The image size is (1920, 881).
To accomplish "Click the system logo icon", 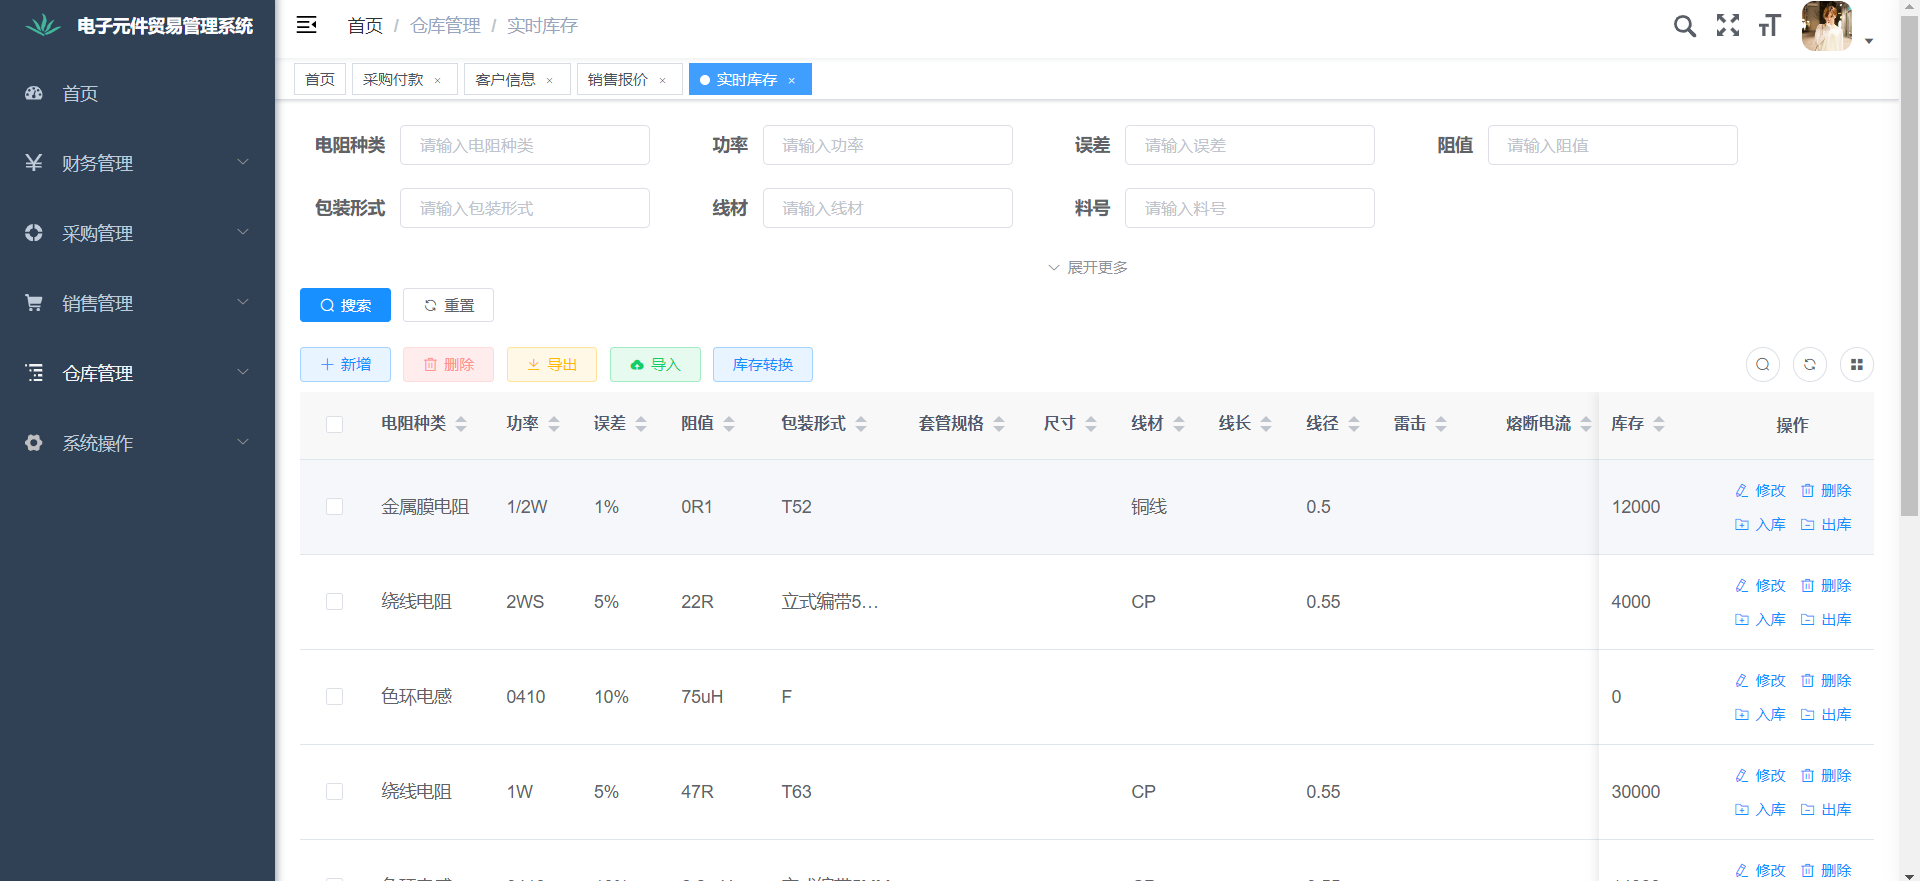I will point(43,26).
